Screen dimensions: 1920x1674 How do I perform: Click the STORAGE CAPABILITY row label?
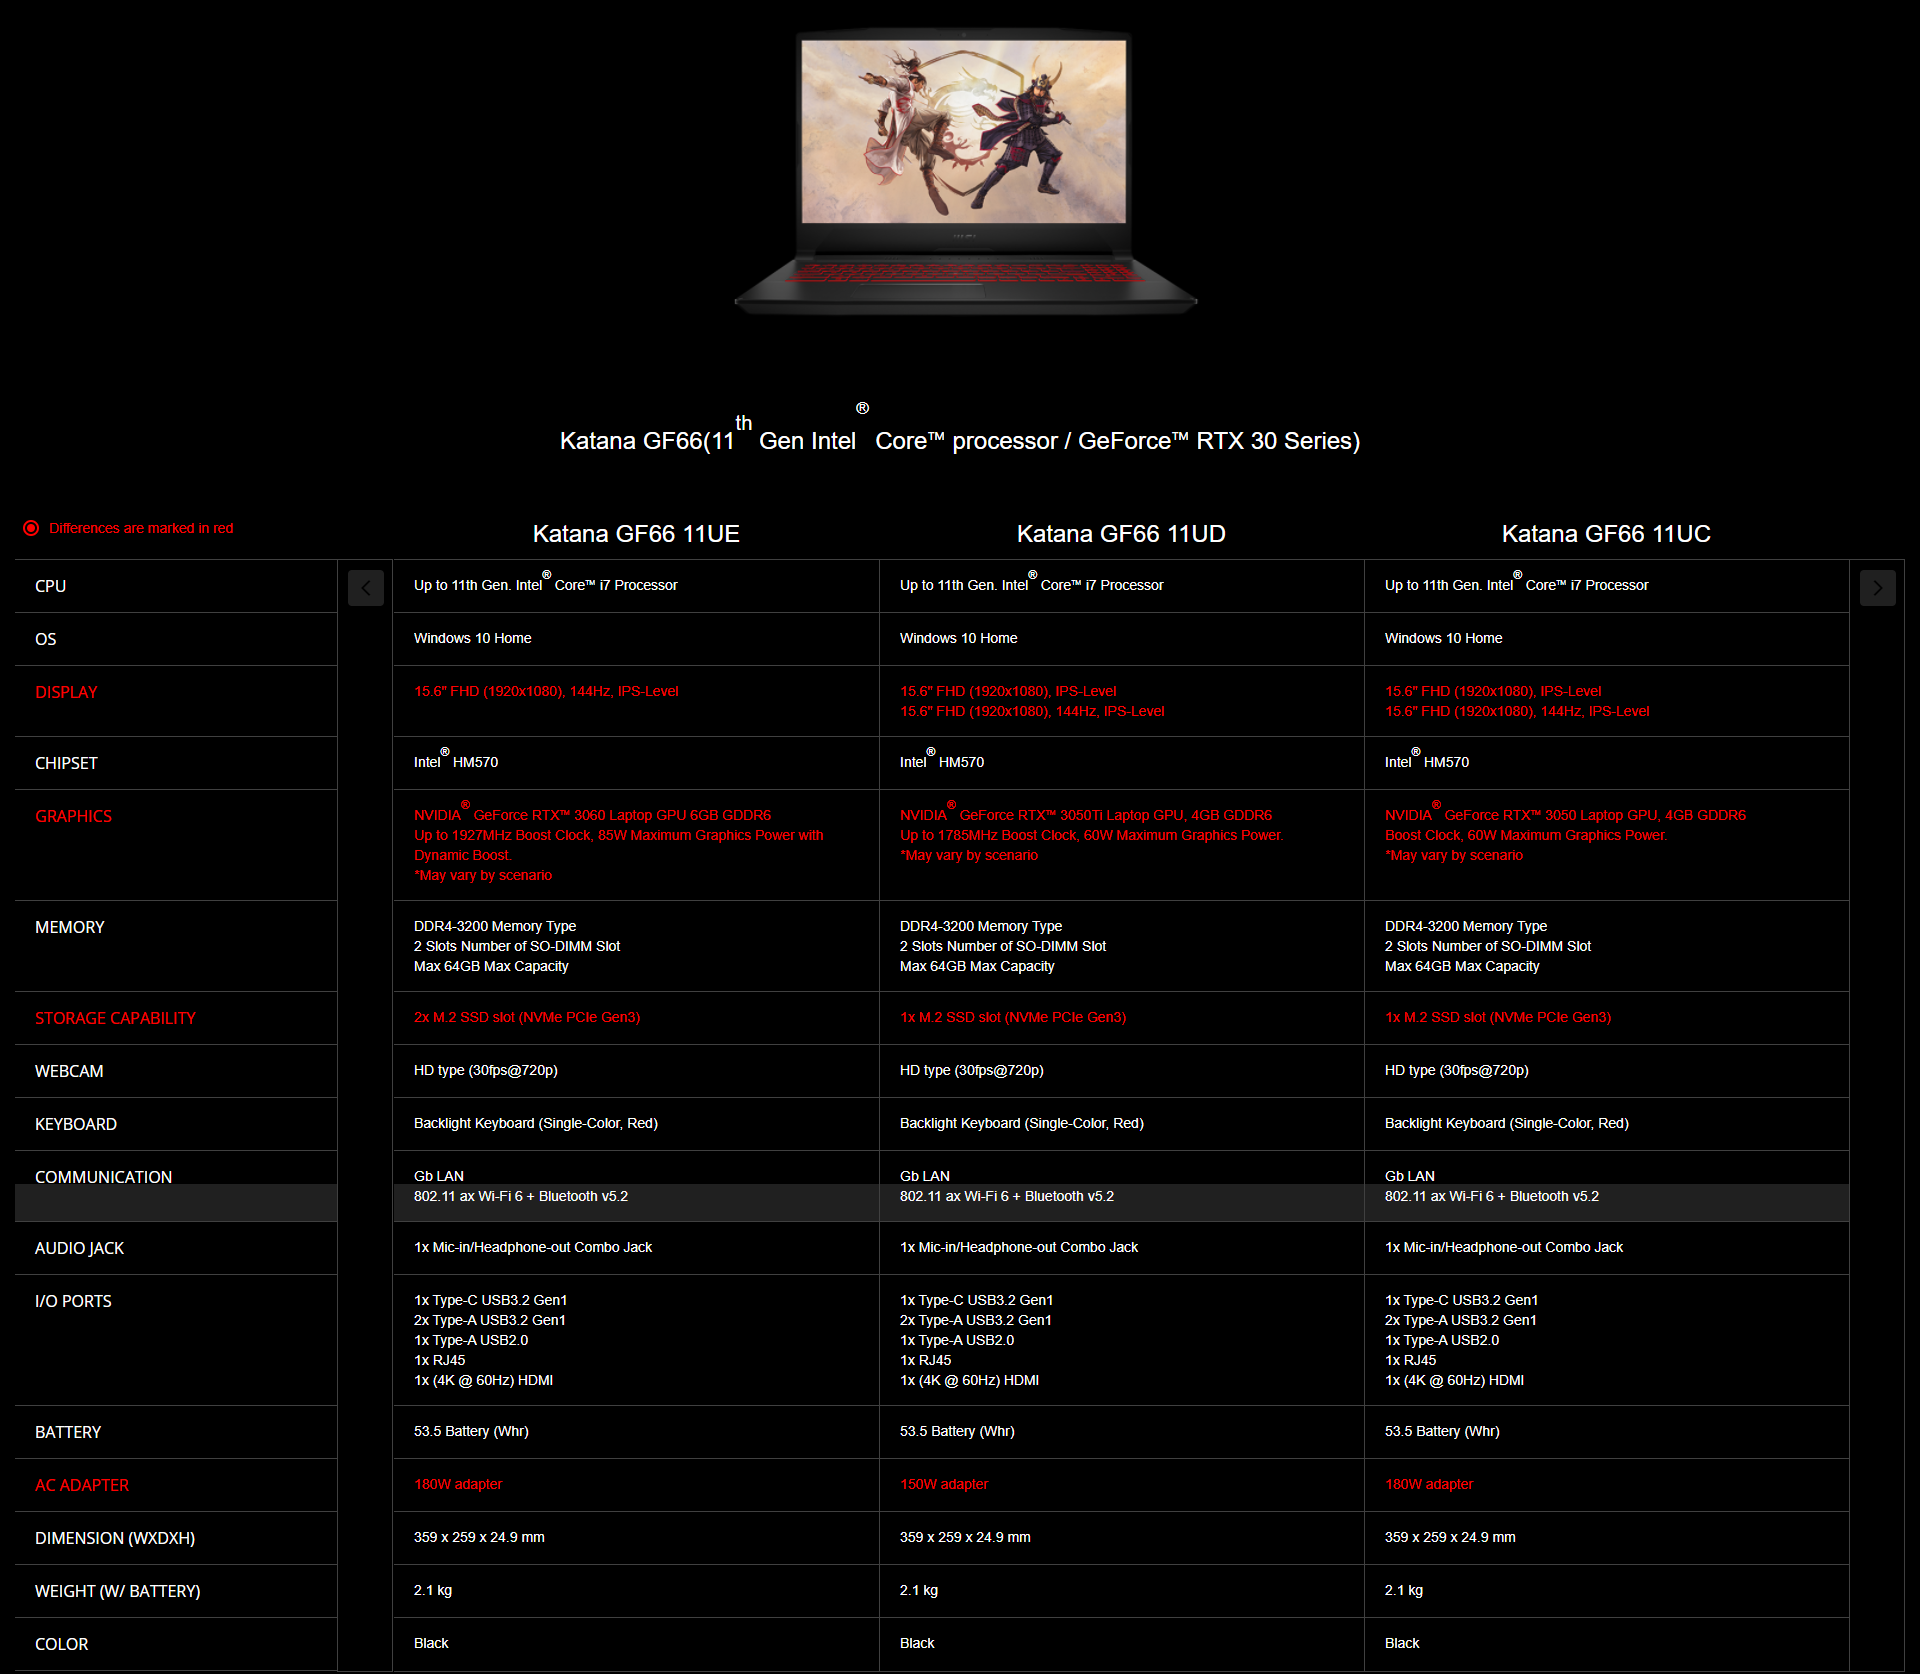115,1018
